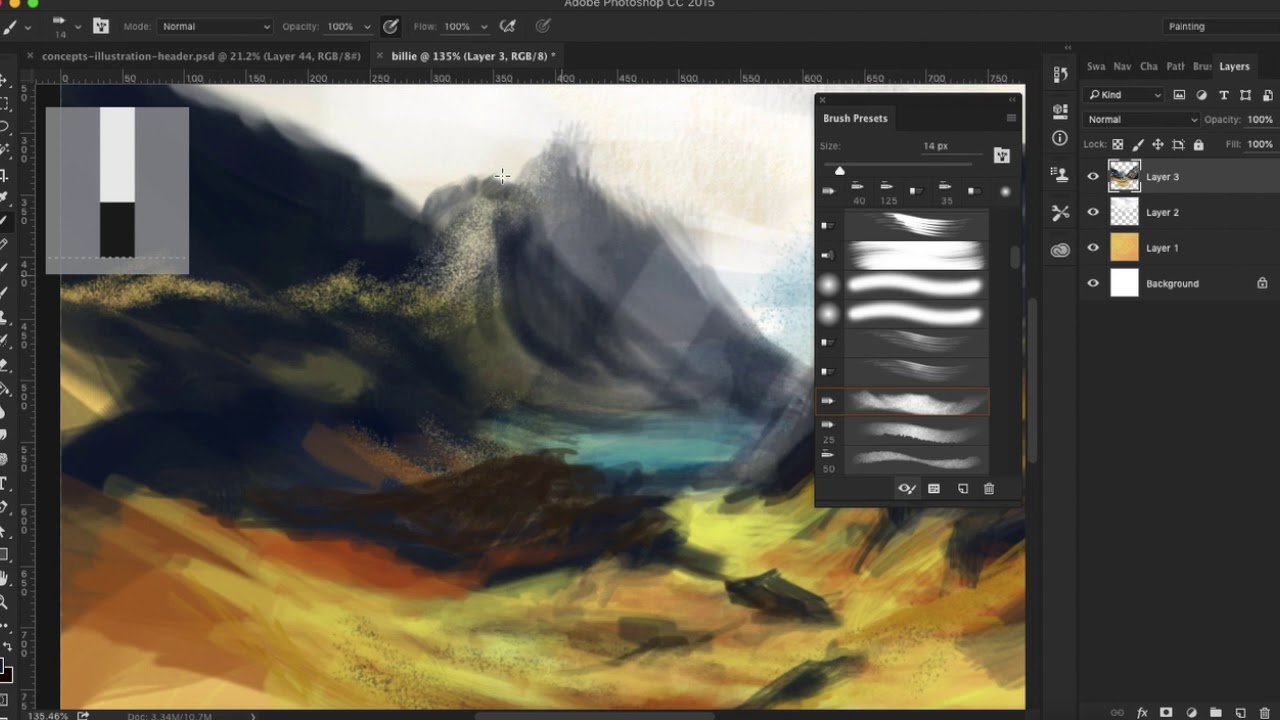
Task: Click the brush Size slider handle
Action: point(839,171)
